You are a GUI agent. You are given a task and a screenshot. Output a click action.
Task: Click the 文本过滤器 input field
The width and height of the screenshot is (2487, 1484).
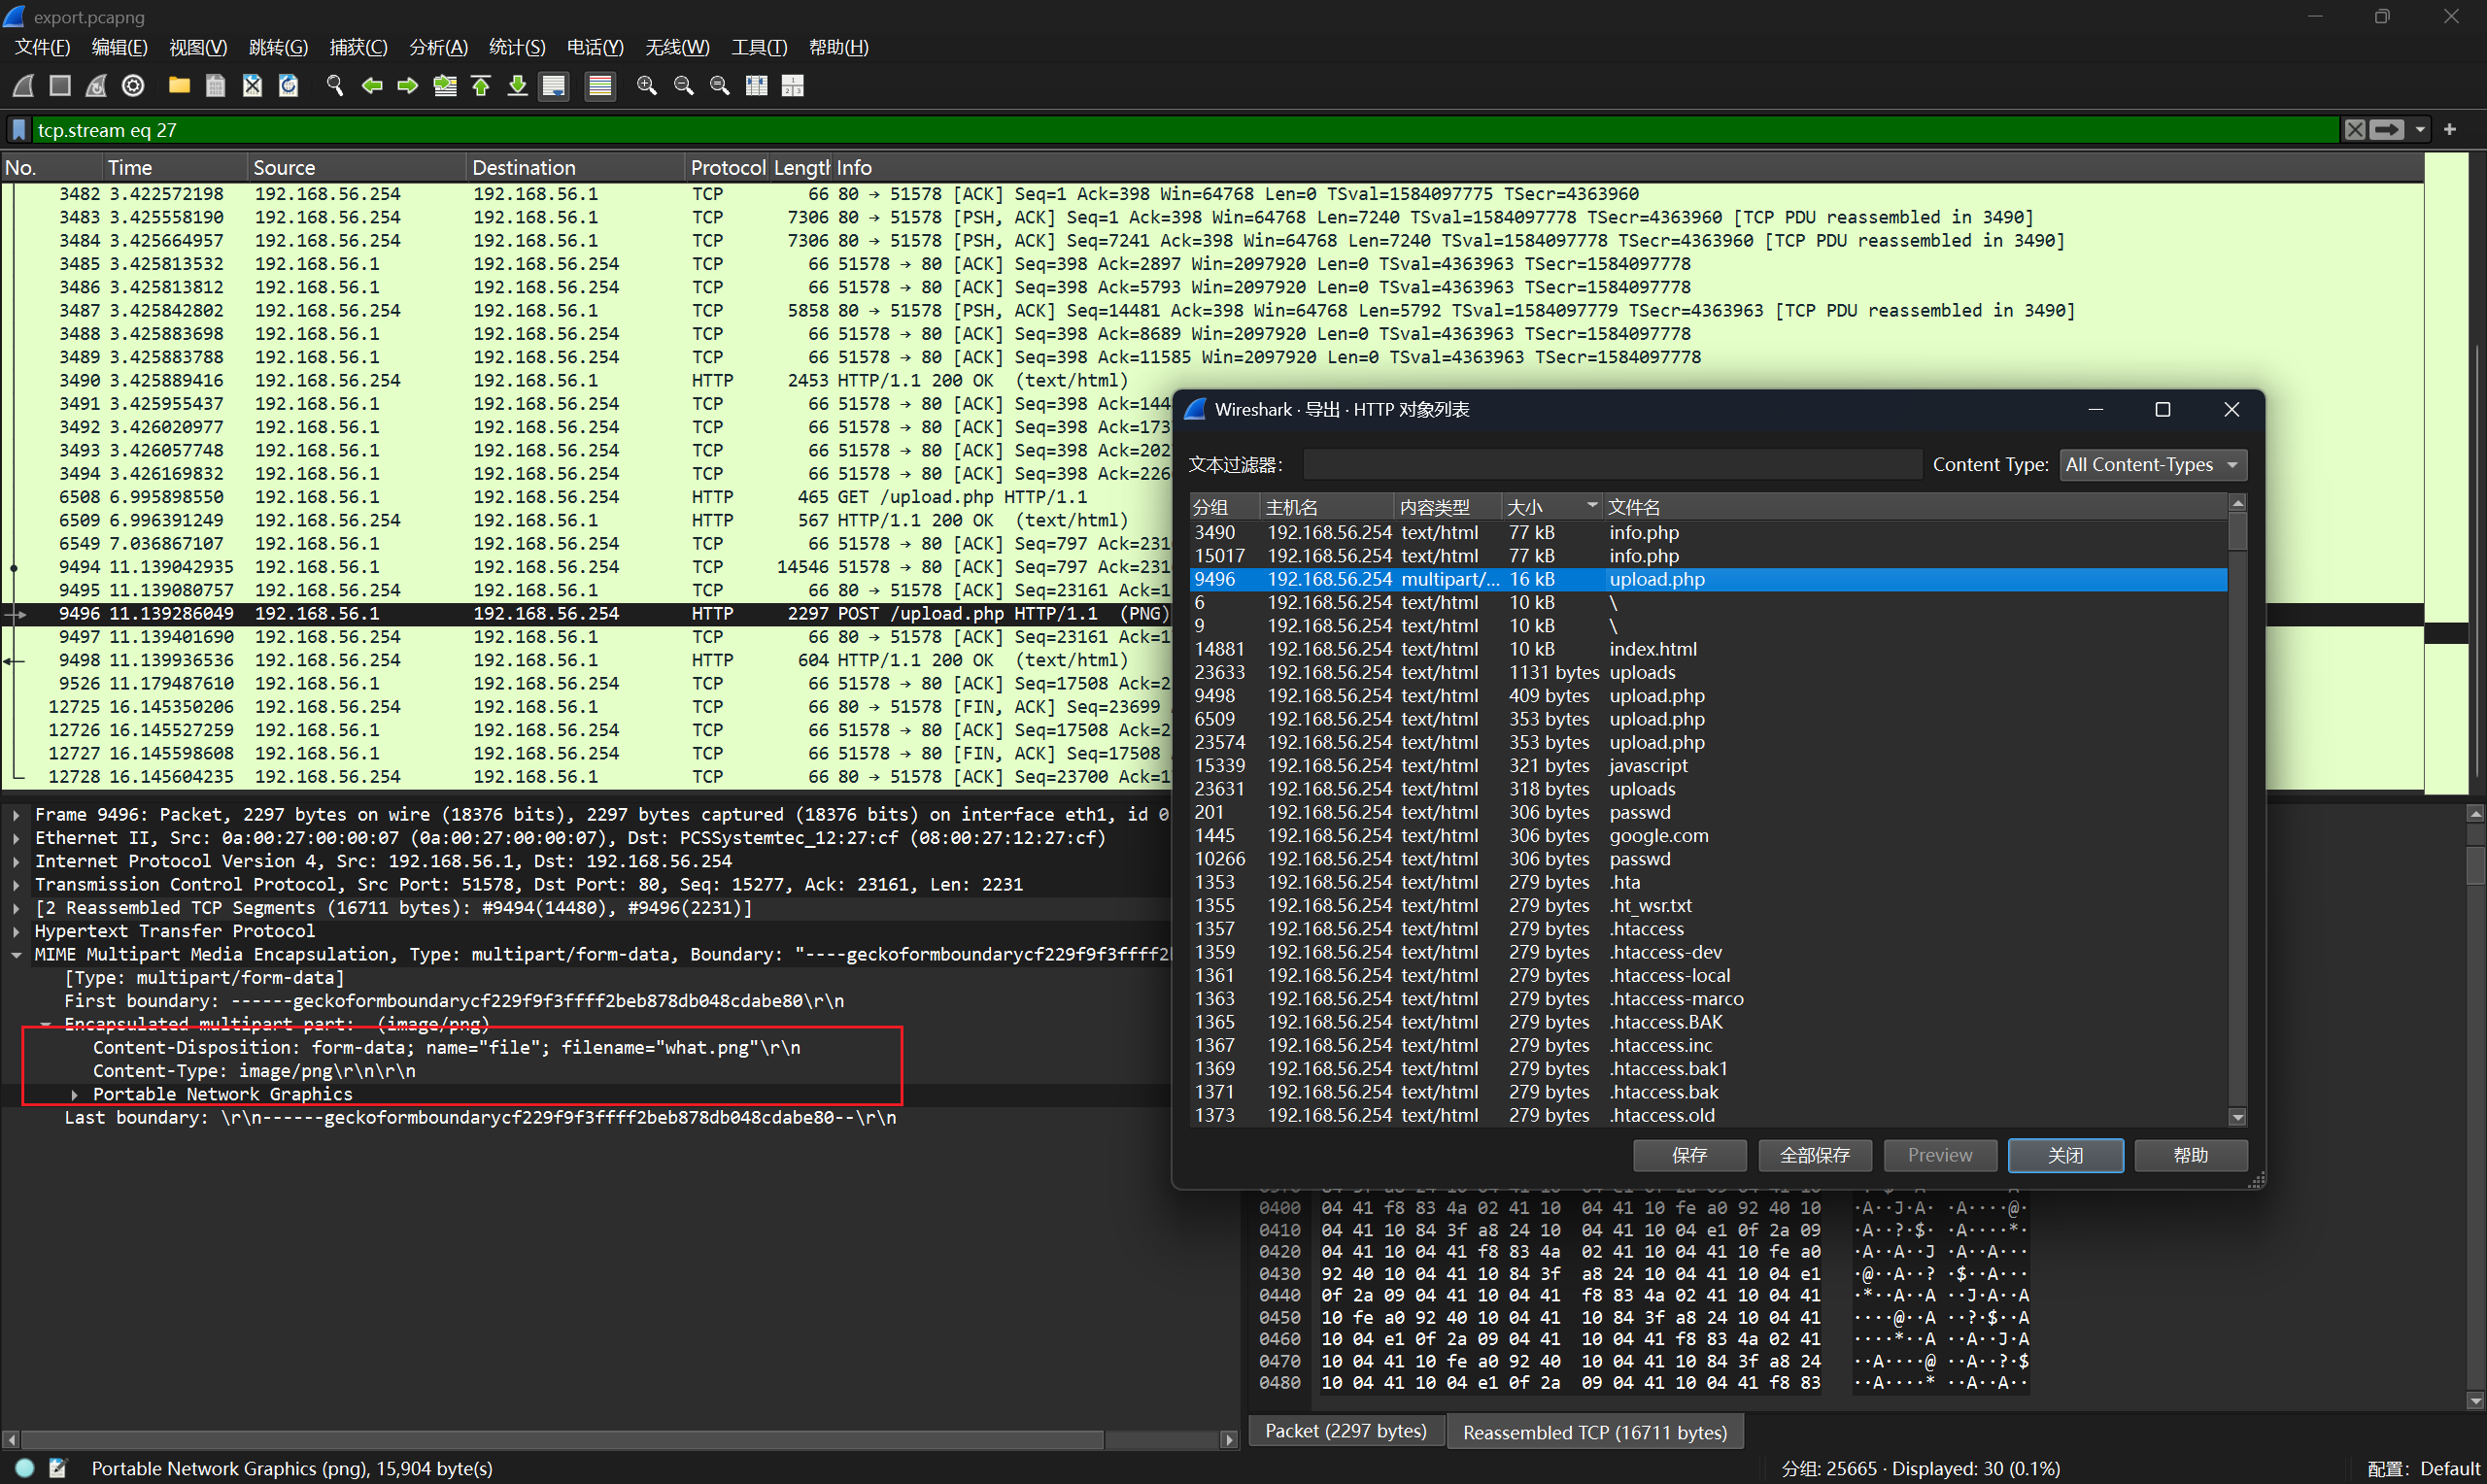coord(1612,465)
